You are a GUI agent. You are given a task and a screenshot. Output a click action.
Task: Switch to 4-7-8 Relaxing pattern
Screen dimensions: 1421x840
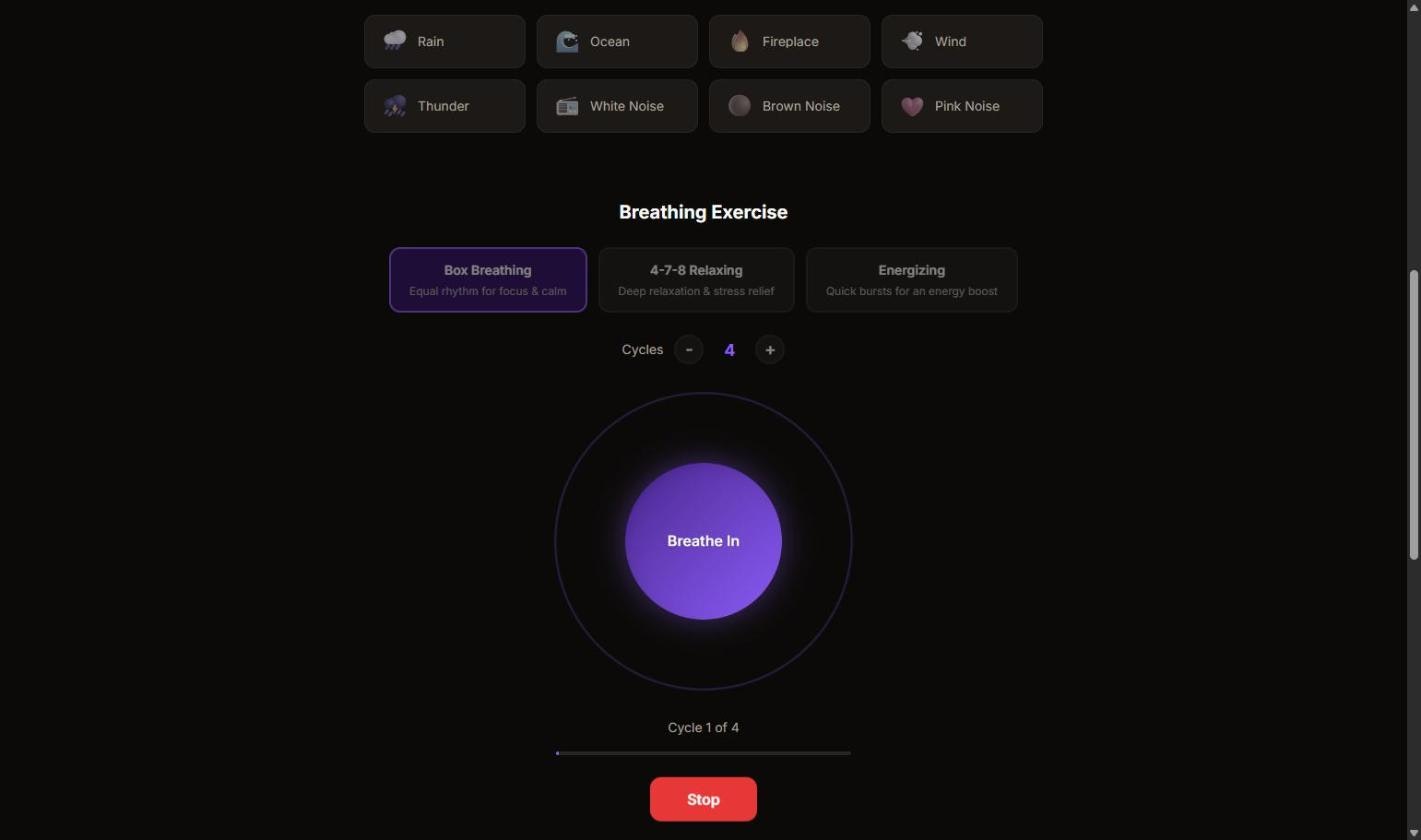[x=696, y=280]
